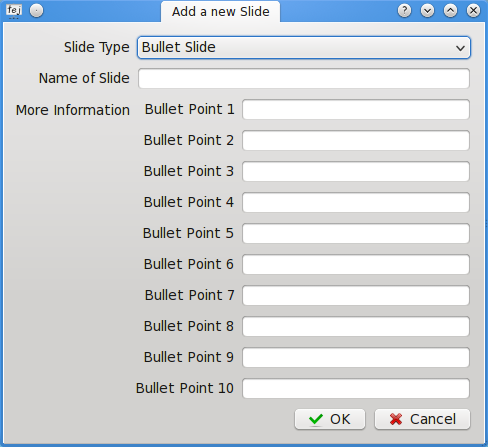Select the Bullet Slide combo box
This screenshot has height=447, width=488.
pos(304,48)
